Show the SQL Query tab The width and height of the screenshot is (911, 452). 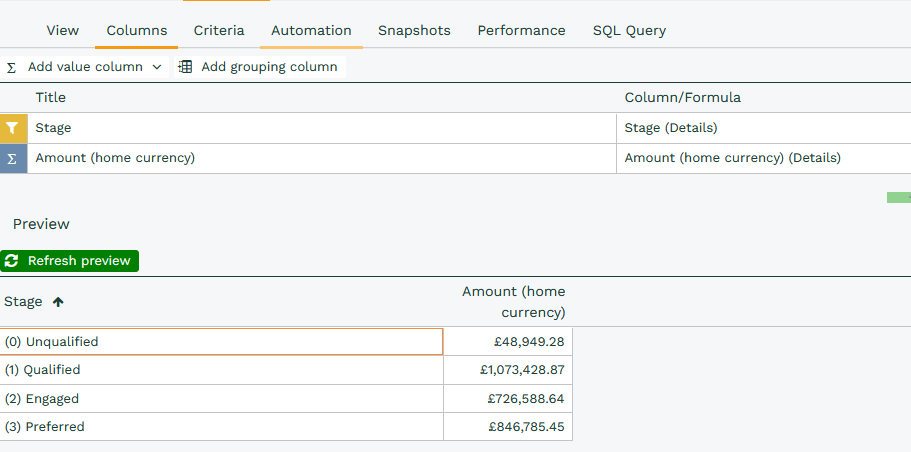[x=629, y=31]
